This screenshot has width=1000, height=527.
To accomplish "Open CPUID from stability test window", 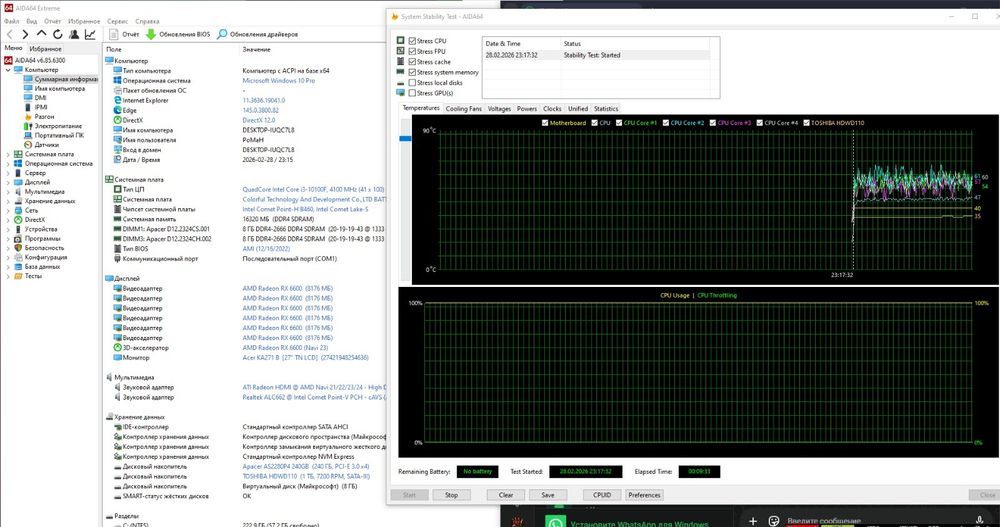I will (602, 495).
